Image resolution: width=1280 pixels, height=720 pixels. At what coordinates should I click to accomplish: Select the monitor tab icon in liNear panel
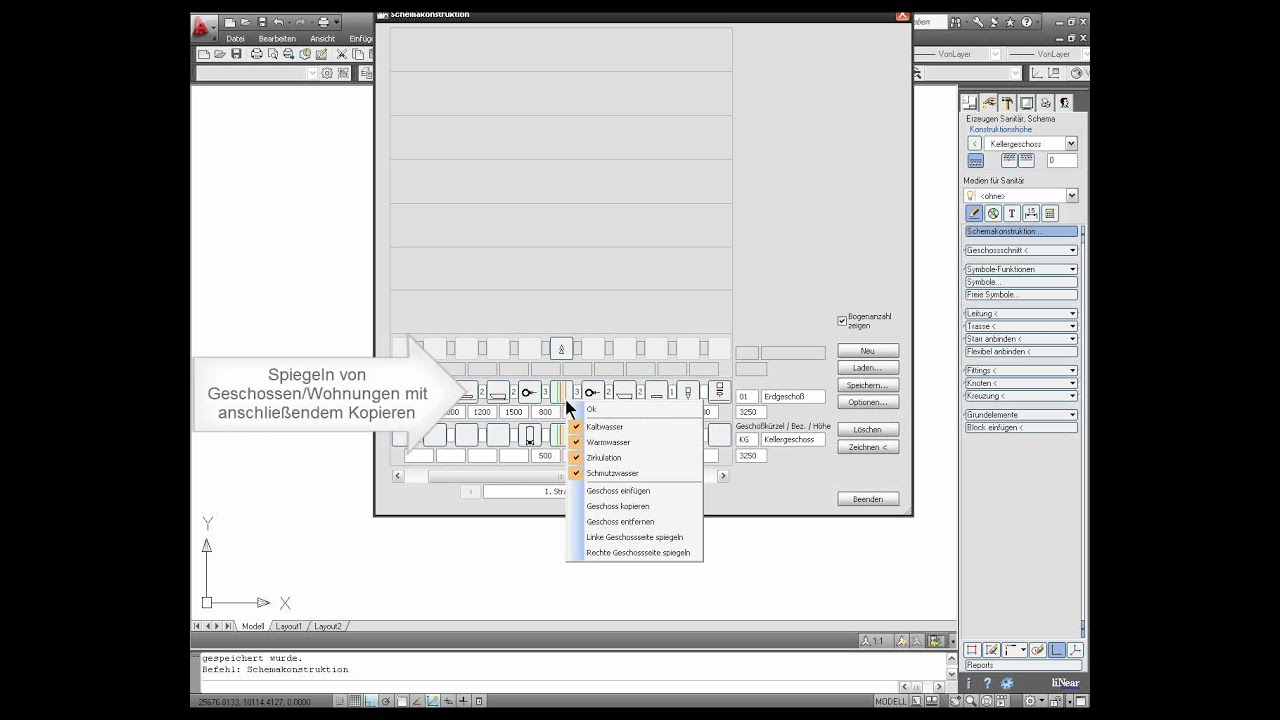[1026, 102]
